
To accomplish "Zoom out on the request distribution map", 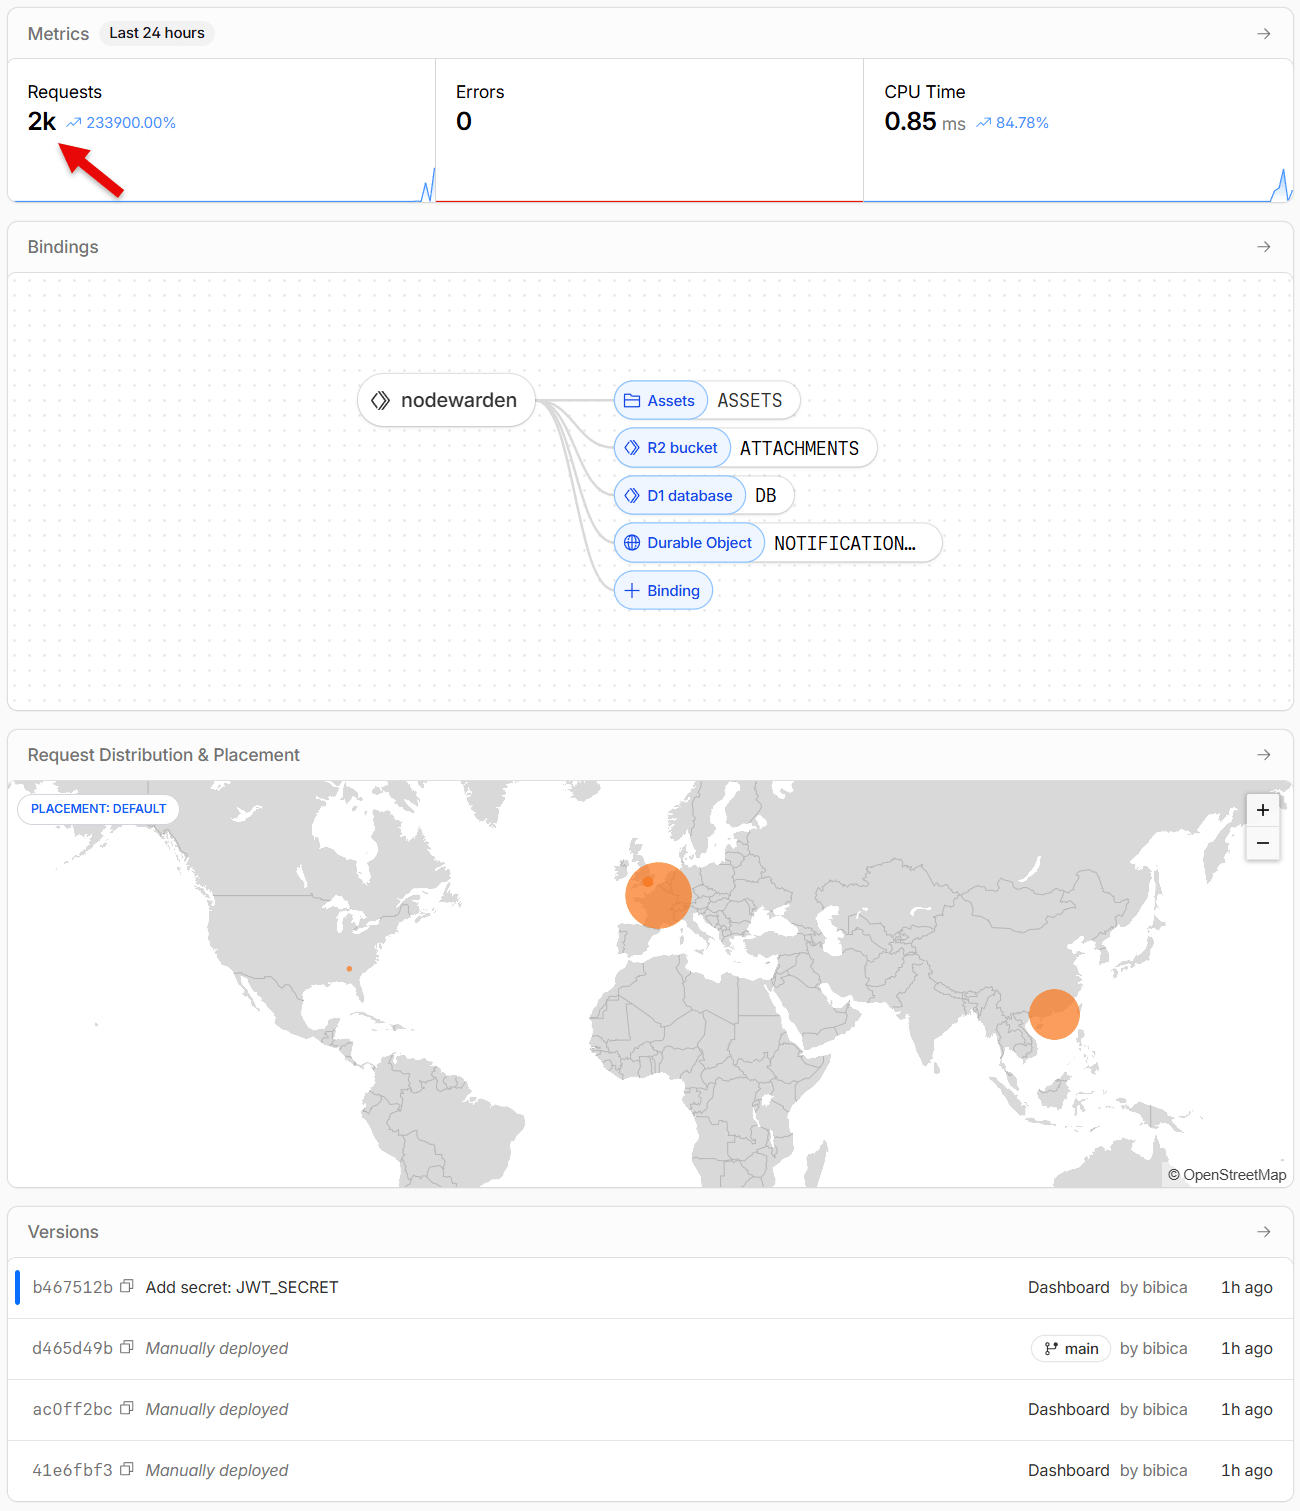I will tap(1263, 843).
